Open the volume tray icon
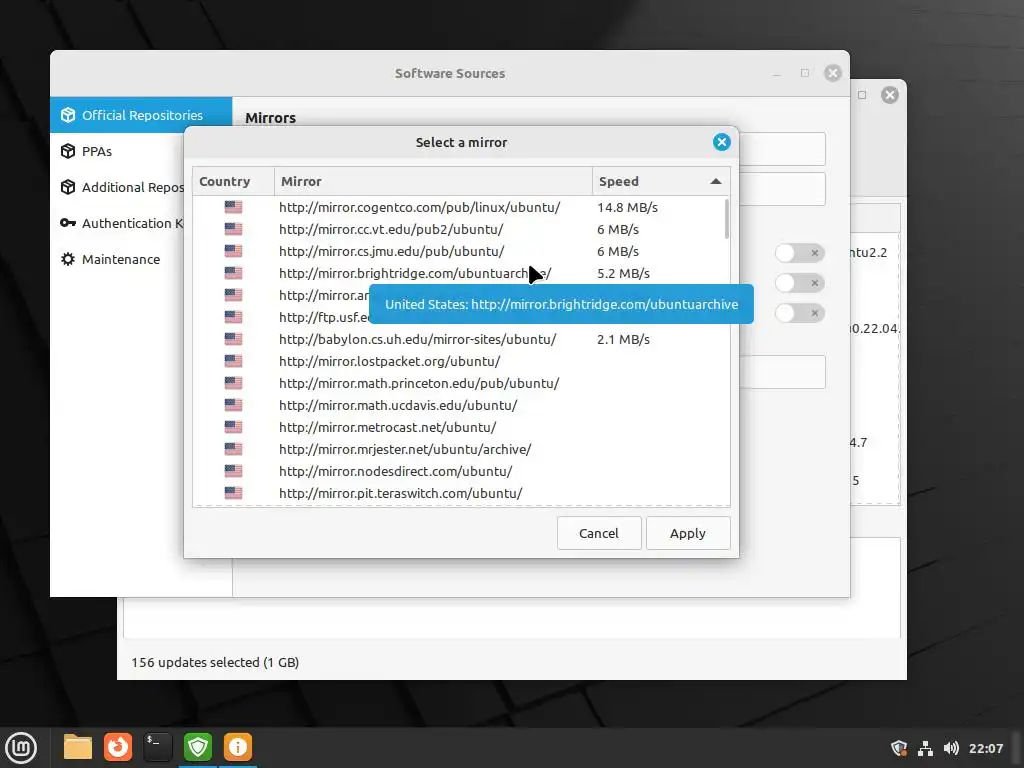 [x=951, y=748]
